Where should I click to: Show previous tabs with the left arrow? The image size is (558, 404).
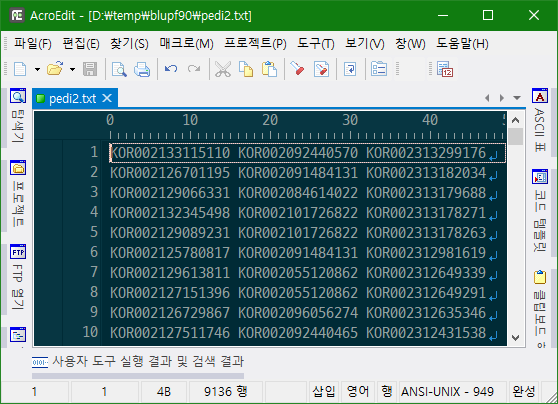pos(487,98)
